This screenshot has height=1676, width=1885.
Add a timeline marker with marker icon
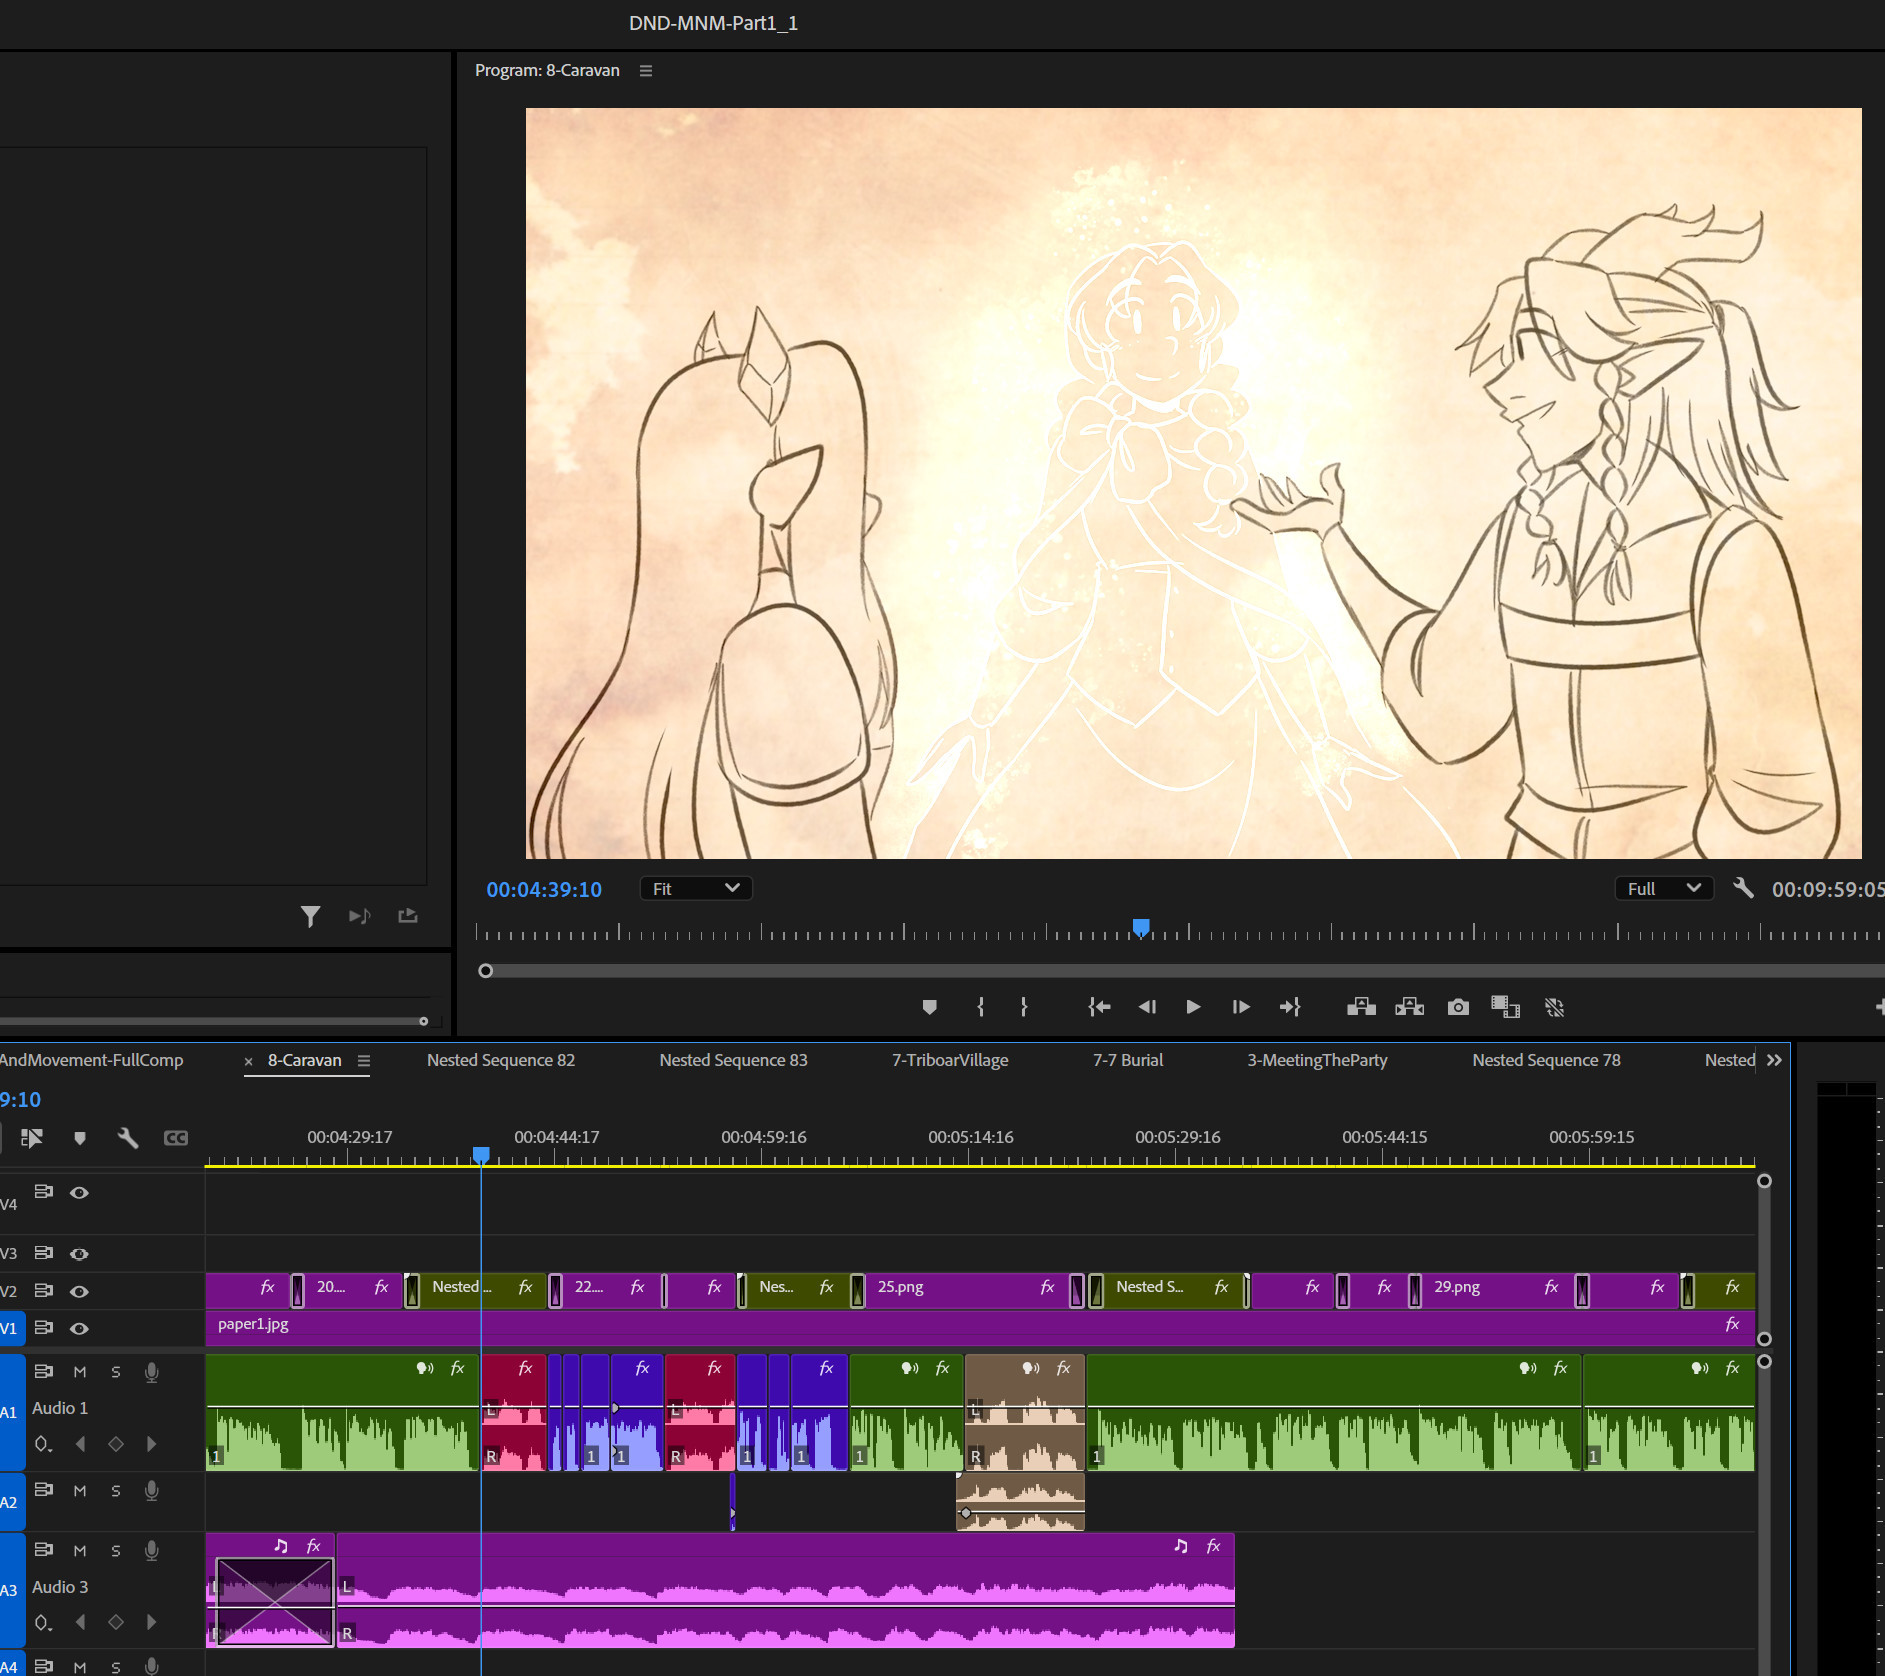click(80, 1138)
